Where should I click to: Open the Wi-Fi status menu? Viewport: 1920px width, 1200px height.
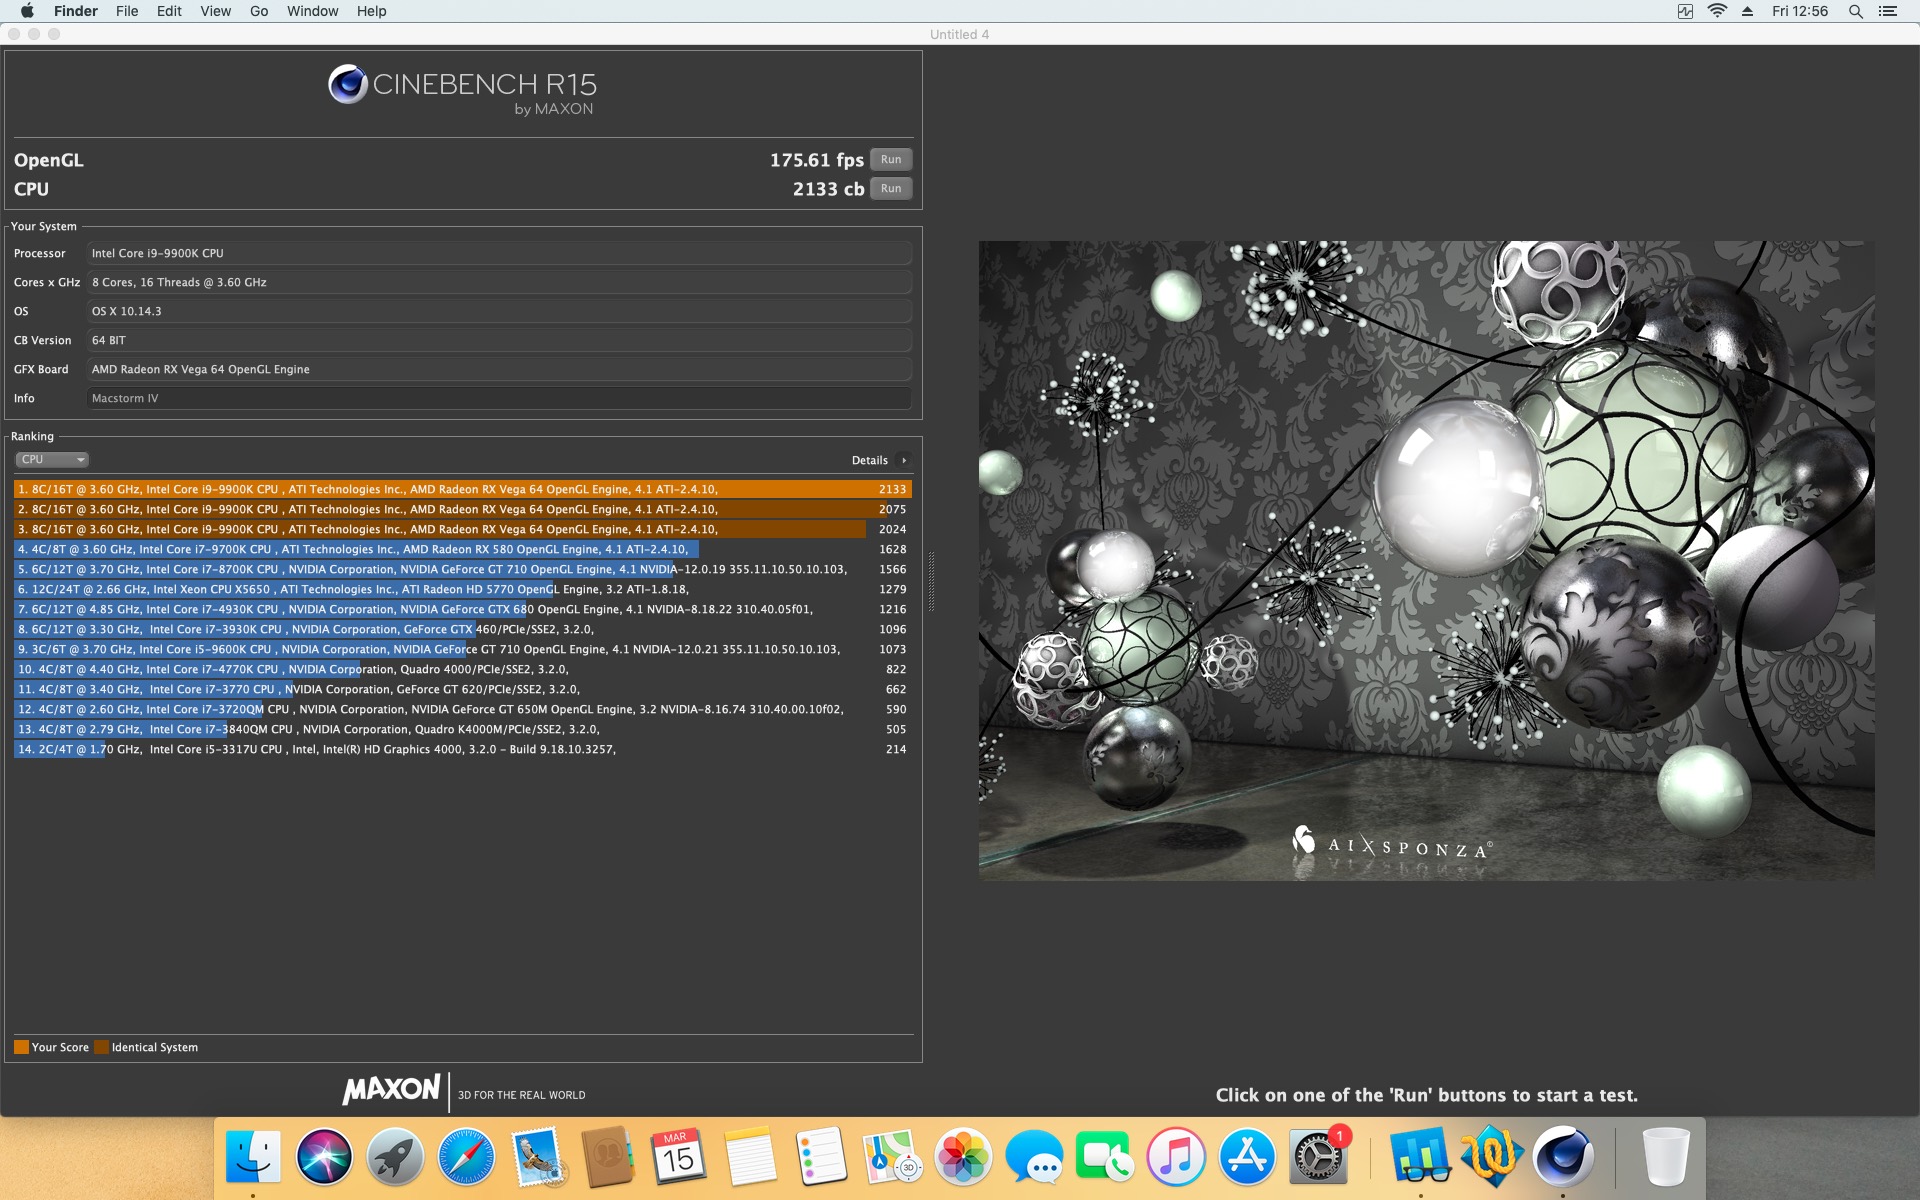(1717, 11)
